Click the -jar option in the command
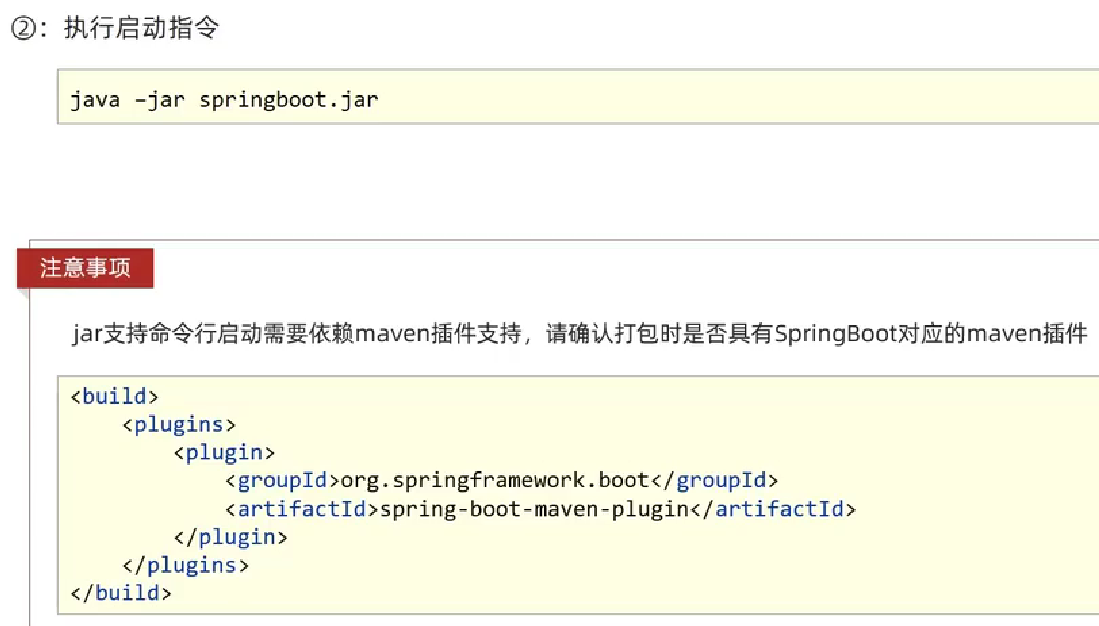Screen dimensions: 1099x626 point(160,100)
